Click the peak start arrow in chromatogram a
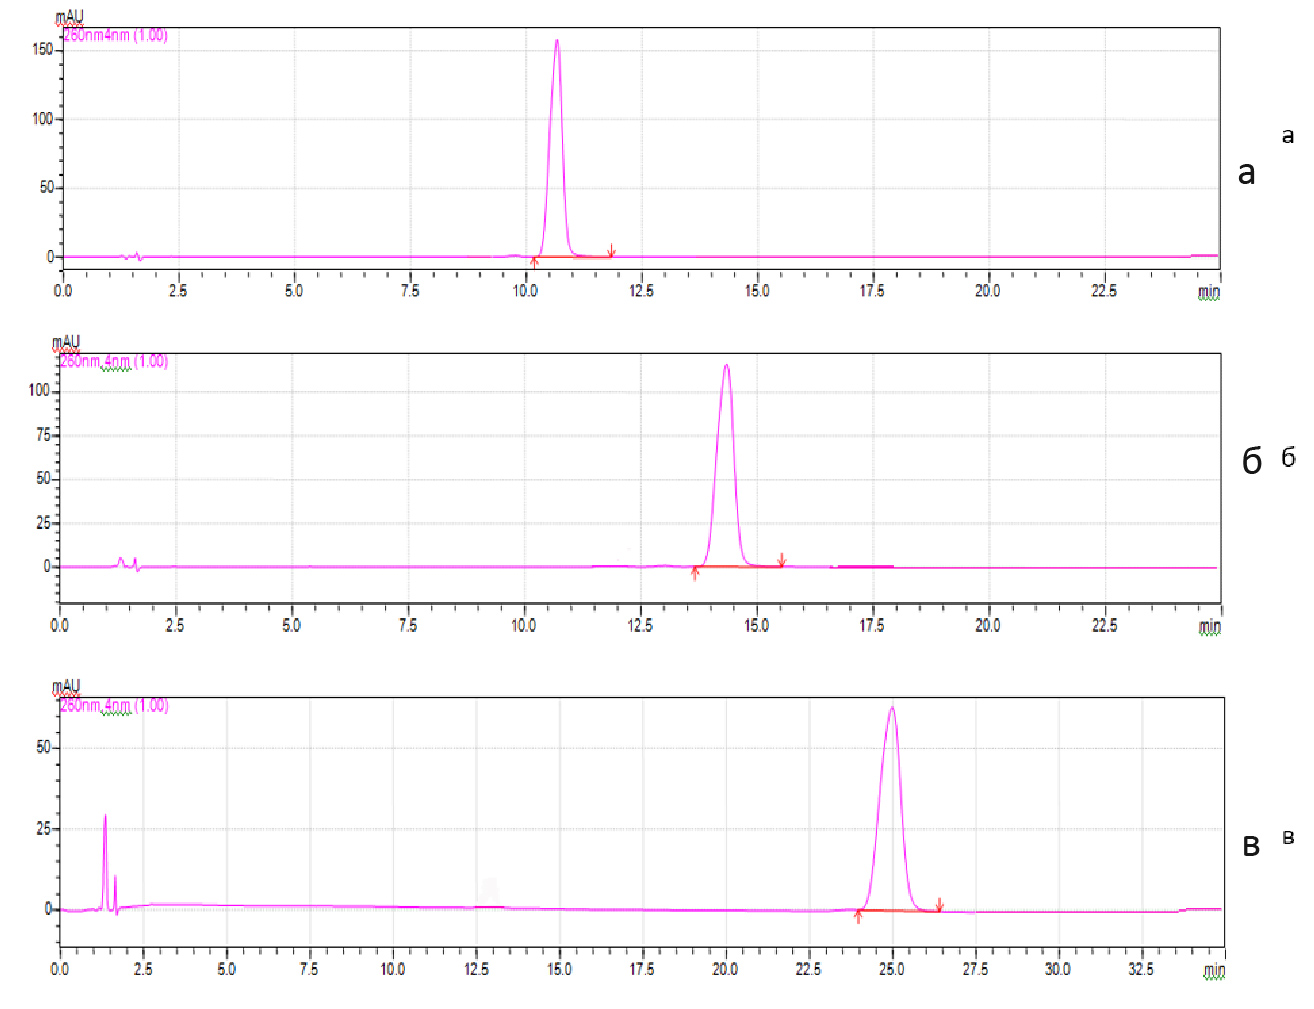Image resolution: width=1314 pixels, height=1009 pixels. pos(534,262)
